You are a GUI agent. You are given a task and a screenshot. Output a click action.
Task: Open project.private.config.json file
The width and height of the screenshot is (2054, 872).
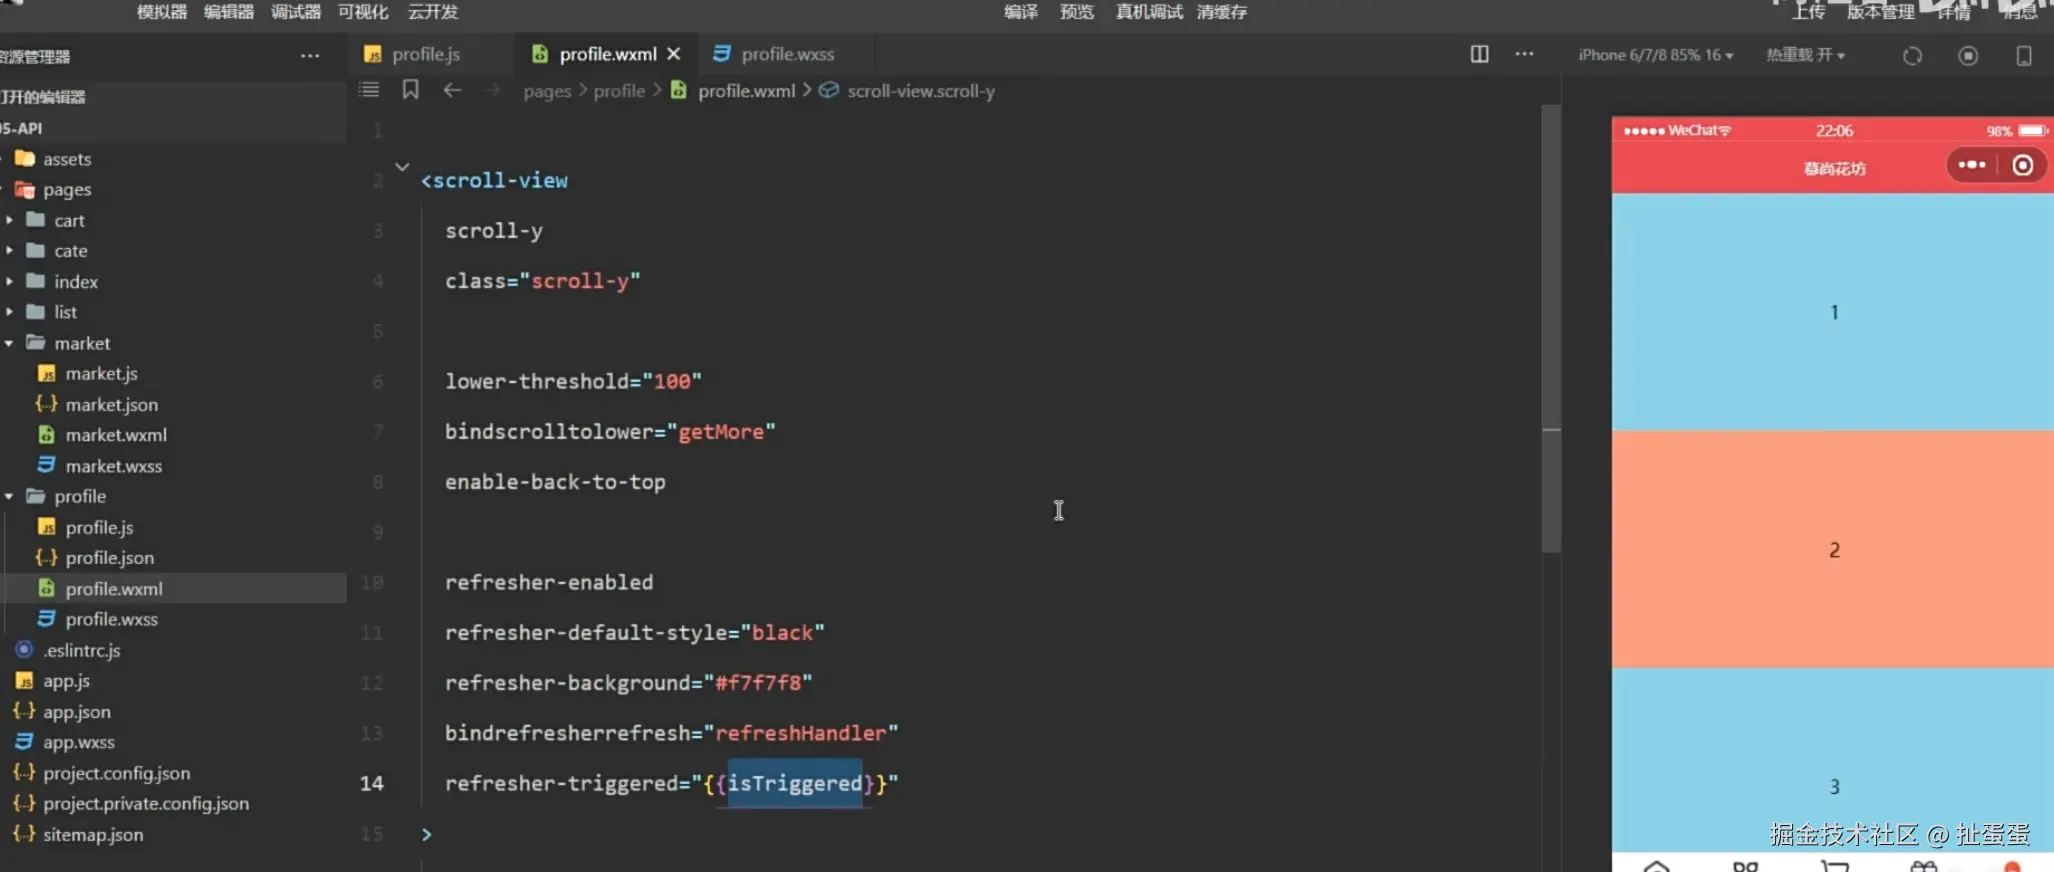pos(145,803)
